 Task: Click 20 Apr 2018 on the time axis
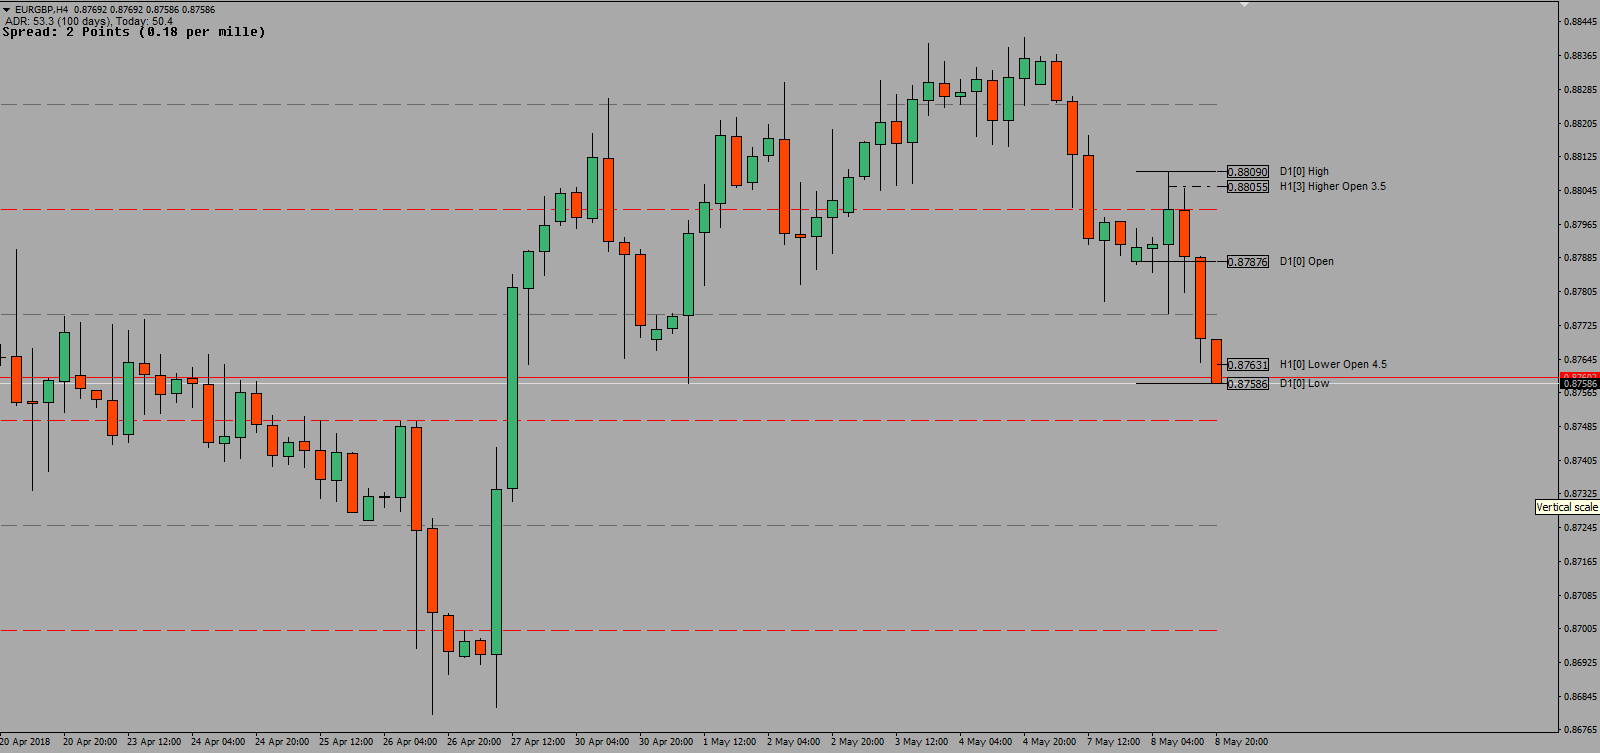(x=25, y=742)
